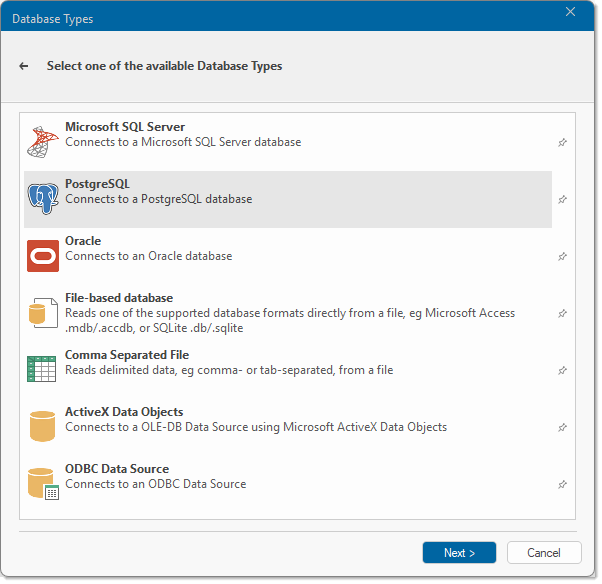Click the red Oracle logo icon
Screen dimensions: 602x584
coord(43,256)
